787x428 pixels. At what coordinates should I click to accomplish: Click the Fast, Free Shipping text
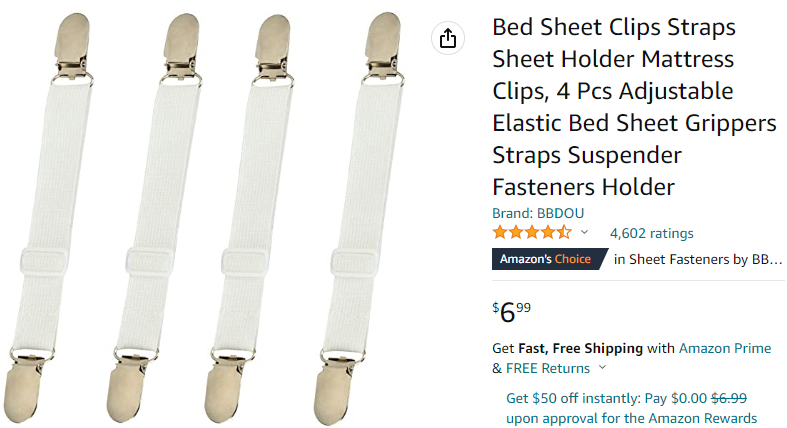click(582, 348)
